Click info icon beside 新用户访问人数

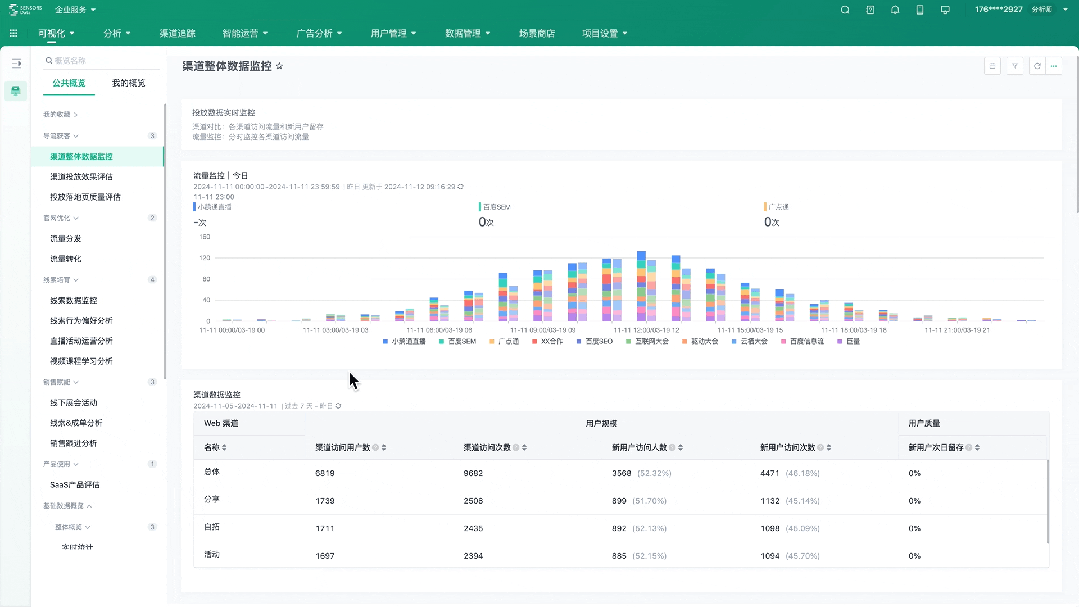pyautogui.click(x=672, y=447)
